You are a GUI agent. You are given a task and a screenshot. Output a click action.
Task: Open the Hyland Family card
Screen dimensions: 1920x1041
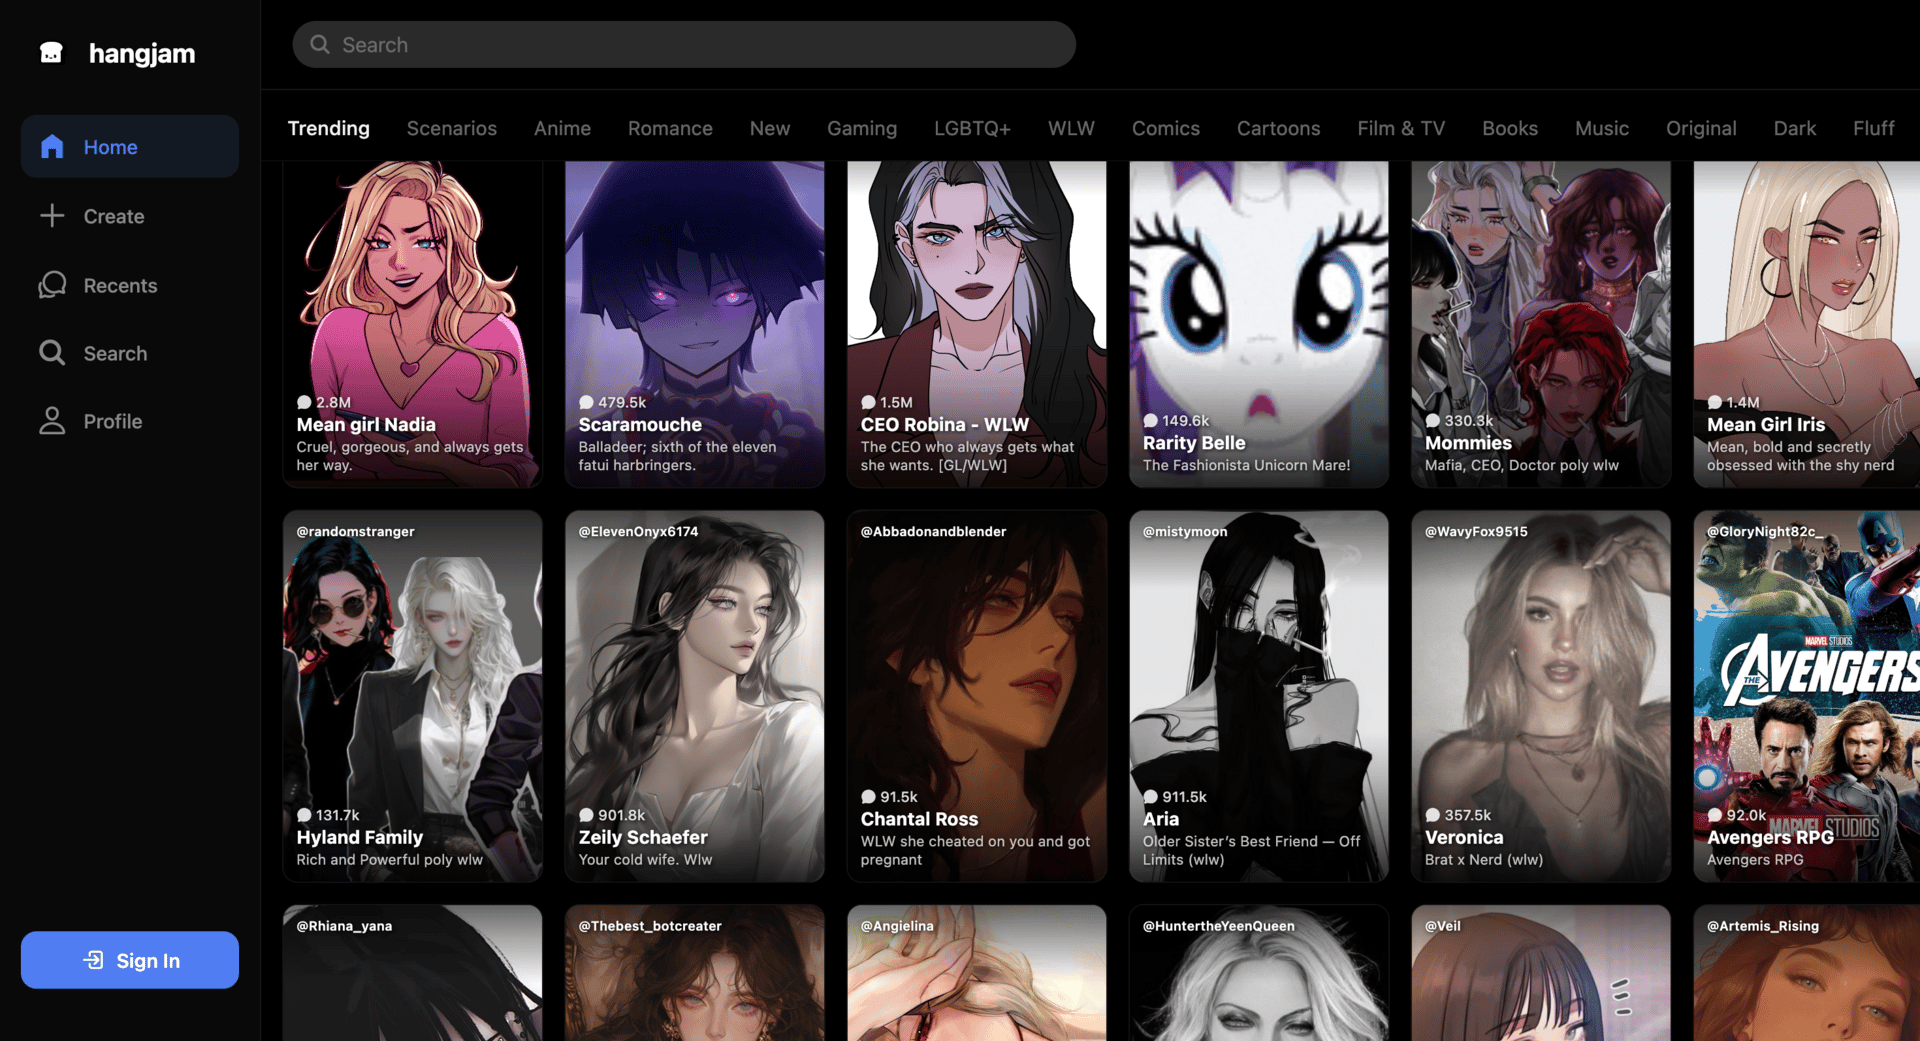pyautogui.click(x=413, y=696)
